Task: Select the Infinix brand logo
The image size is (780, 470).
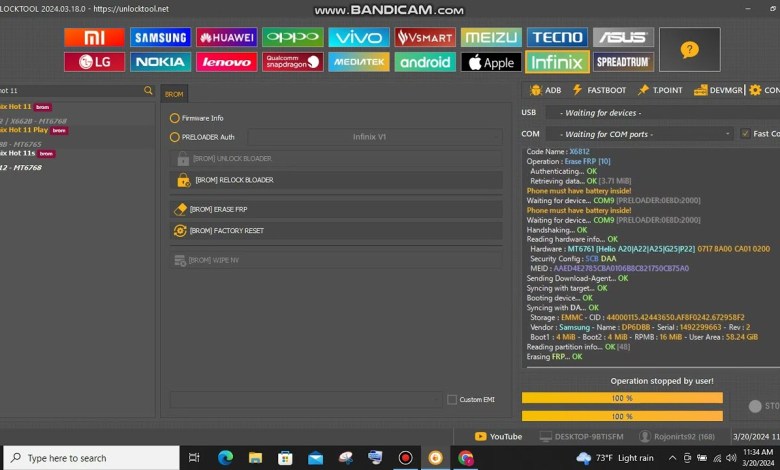Action: (x=556, y=62)
